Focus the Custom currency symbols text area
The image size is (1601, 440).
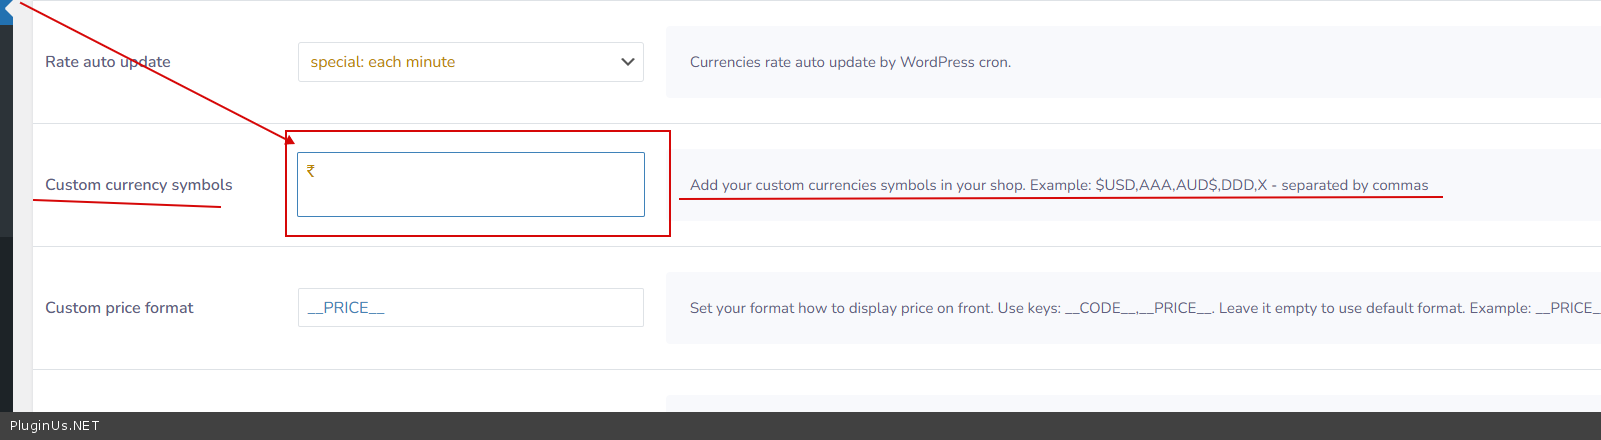tap(470, 190)
